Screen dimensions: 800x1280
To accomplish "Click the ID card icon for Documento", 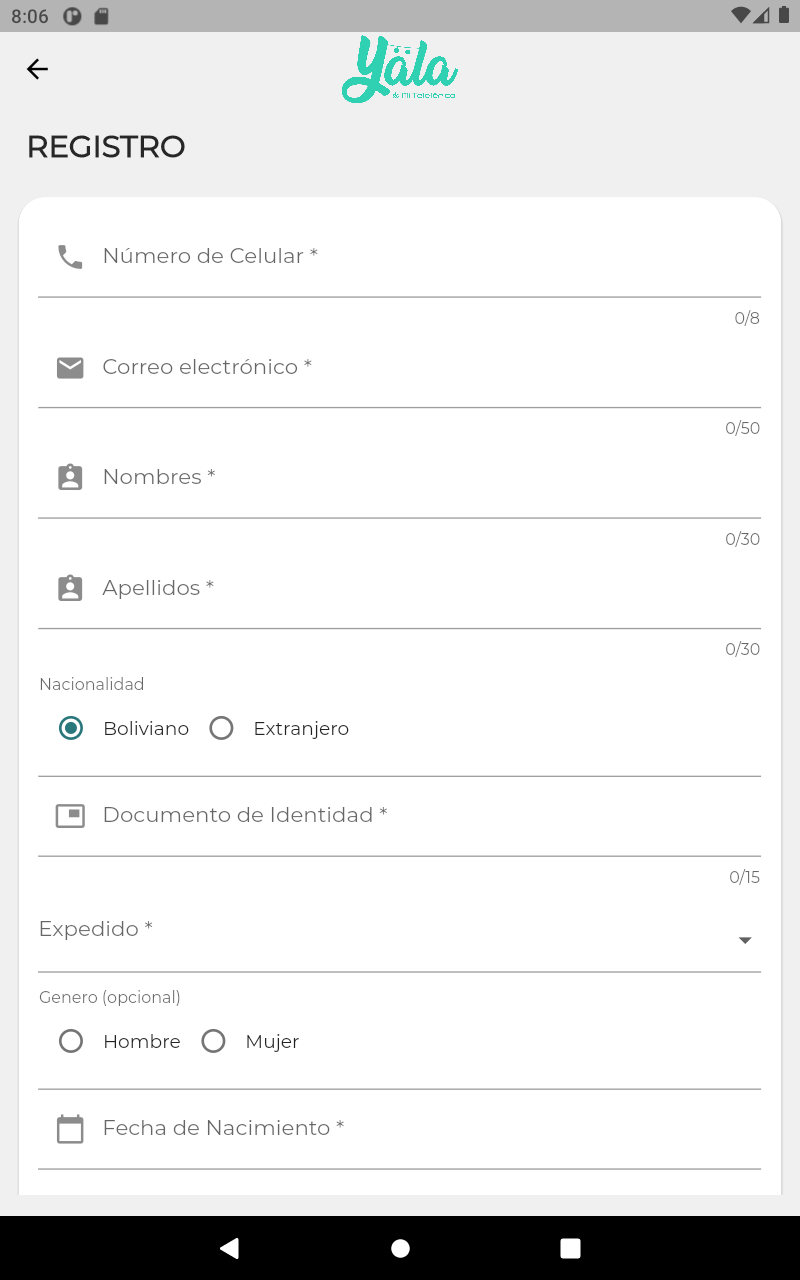I will coord(70,816).
